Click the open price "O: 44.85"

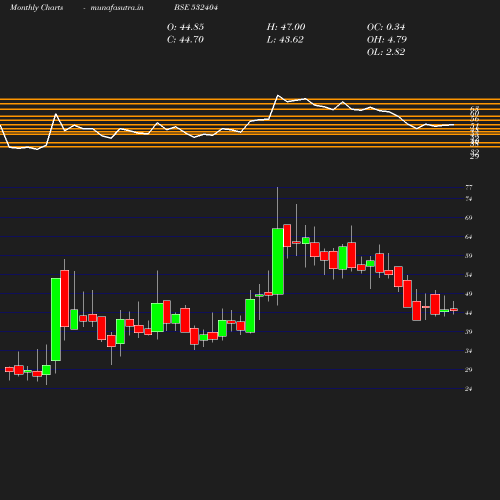click(x=185, y=27)
